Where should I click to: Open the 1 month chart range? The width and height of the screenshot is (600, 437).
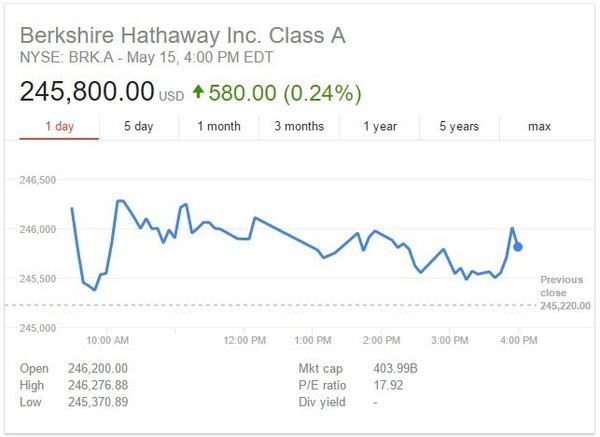(219, 126)
